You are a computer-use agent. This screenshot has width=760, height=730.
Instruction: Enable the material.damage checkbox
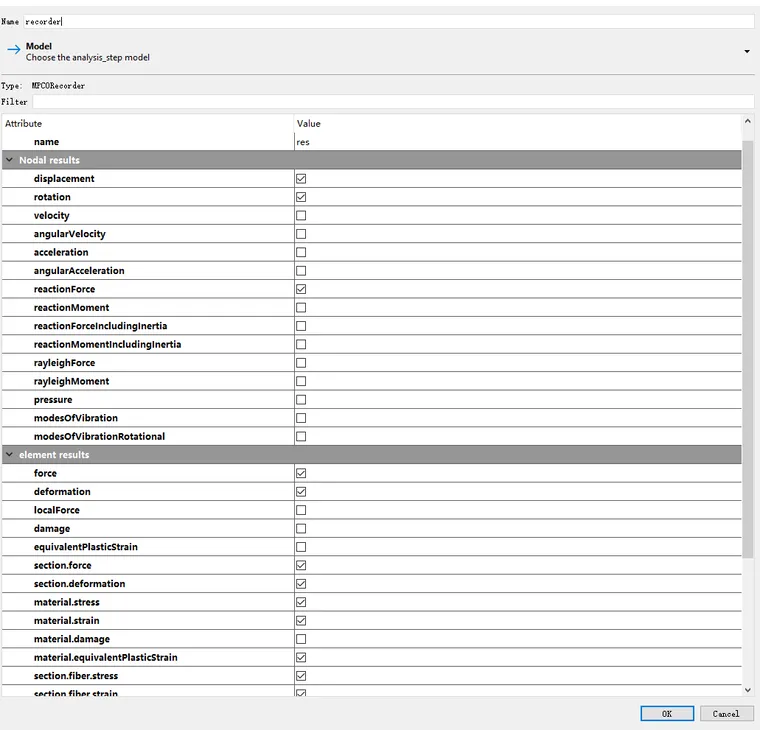pyautogui.click(x=301, y=639)
